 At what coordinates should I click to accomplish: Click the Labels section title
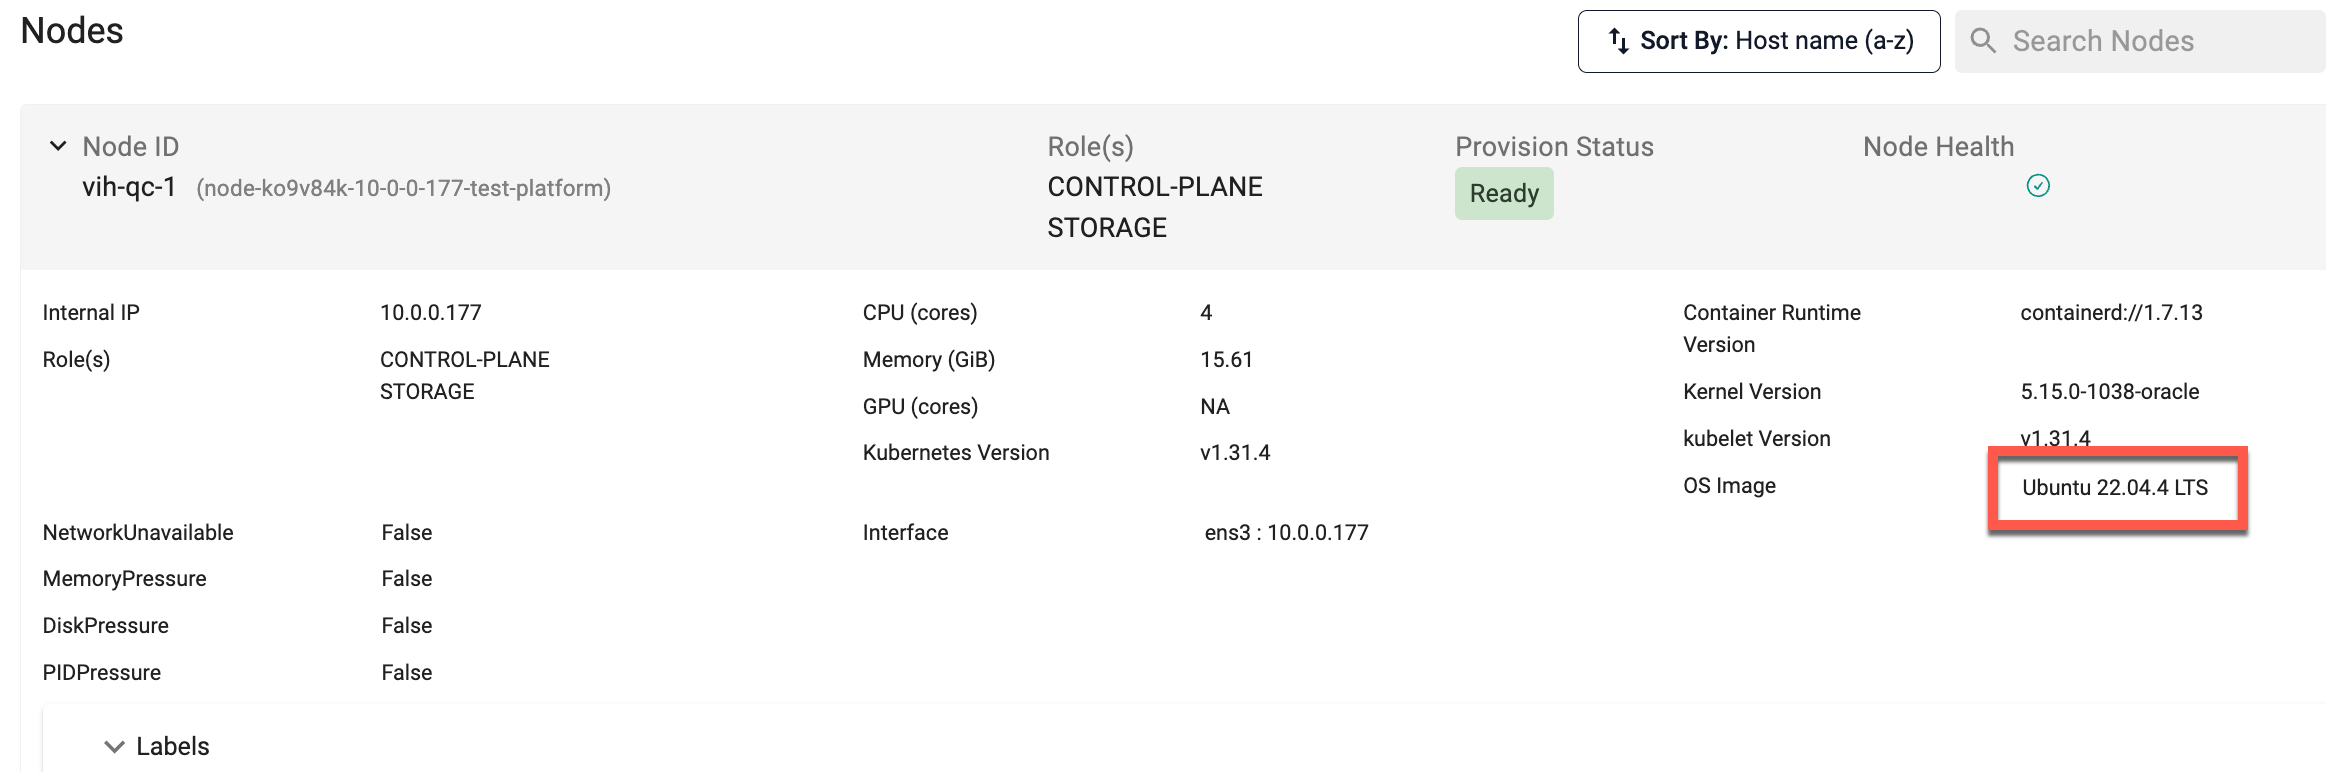[x=173, y=747]
